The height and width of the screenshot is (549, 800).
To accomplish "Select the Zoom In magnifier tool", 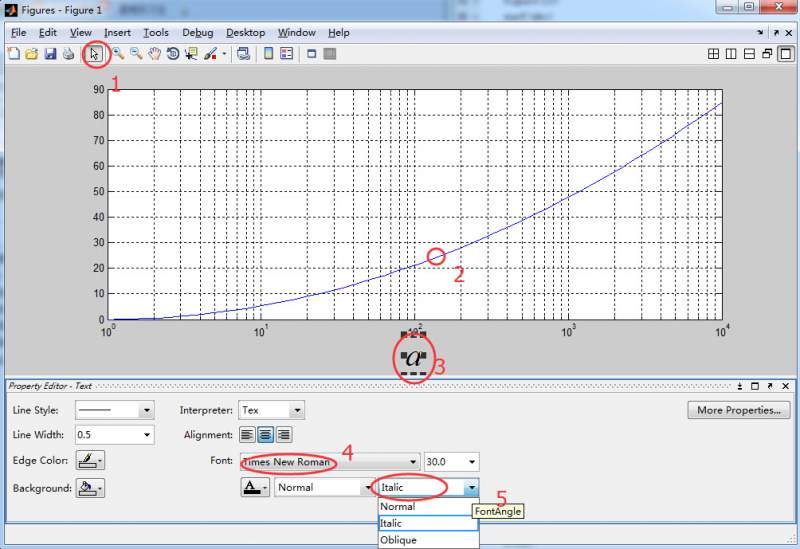I will click(x=118, y=54).
